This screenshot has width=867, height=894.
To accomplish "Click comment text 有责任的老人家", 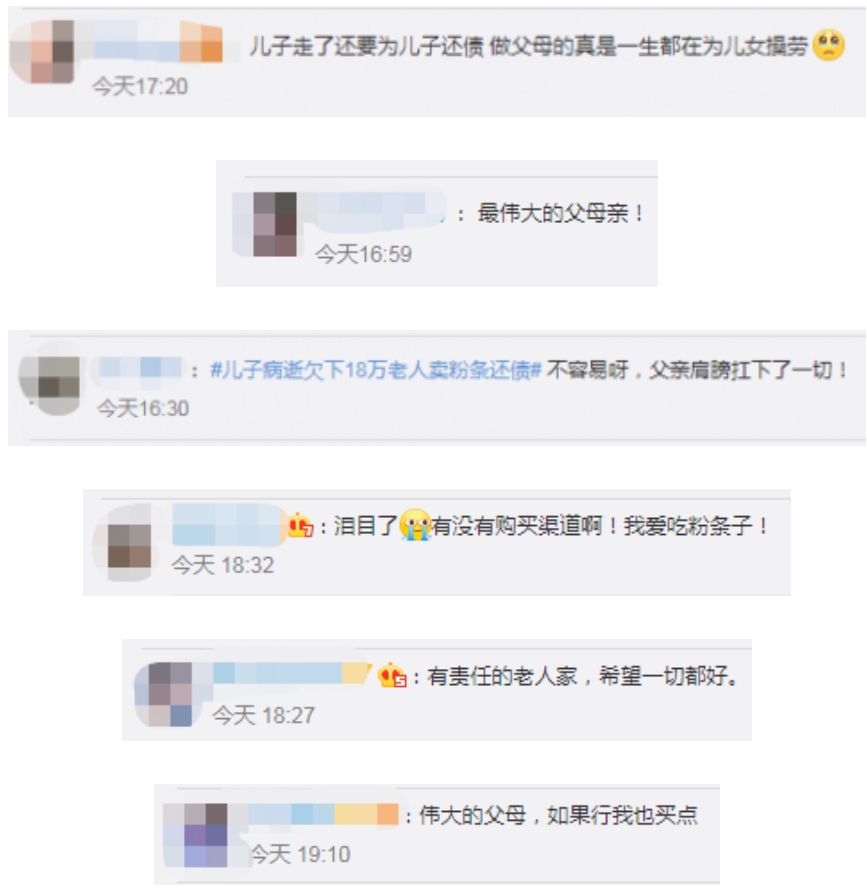I will point(502,677).
